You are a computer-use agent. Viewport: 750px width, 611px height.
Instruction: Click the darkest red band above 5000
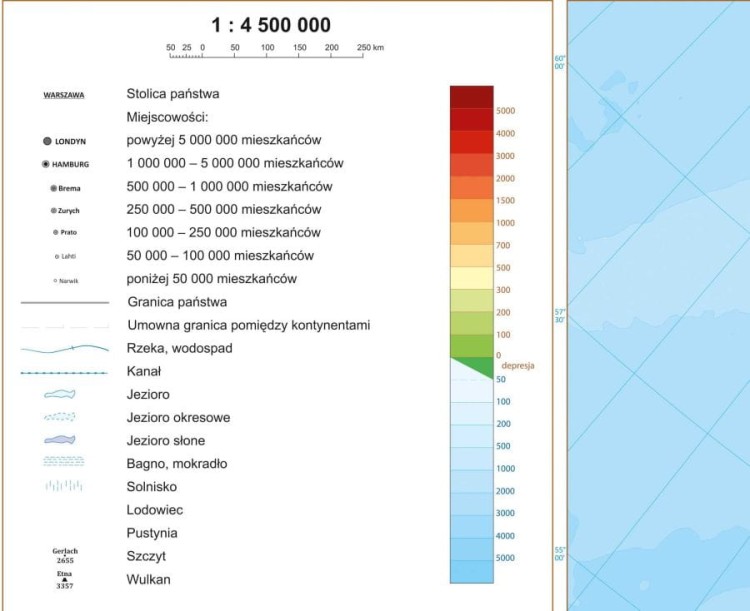click(x=472, y=97)
